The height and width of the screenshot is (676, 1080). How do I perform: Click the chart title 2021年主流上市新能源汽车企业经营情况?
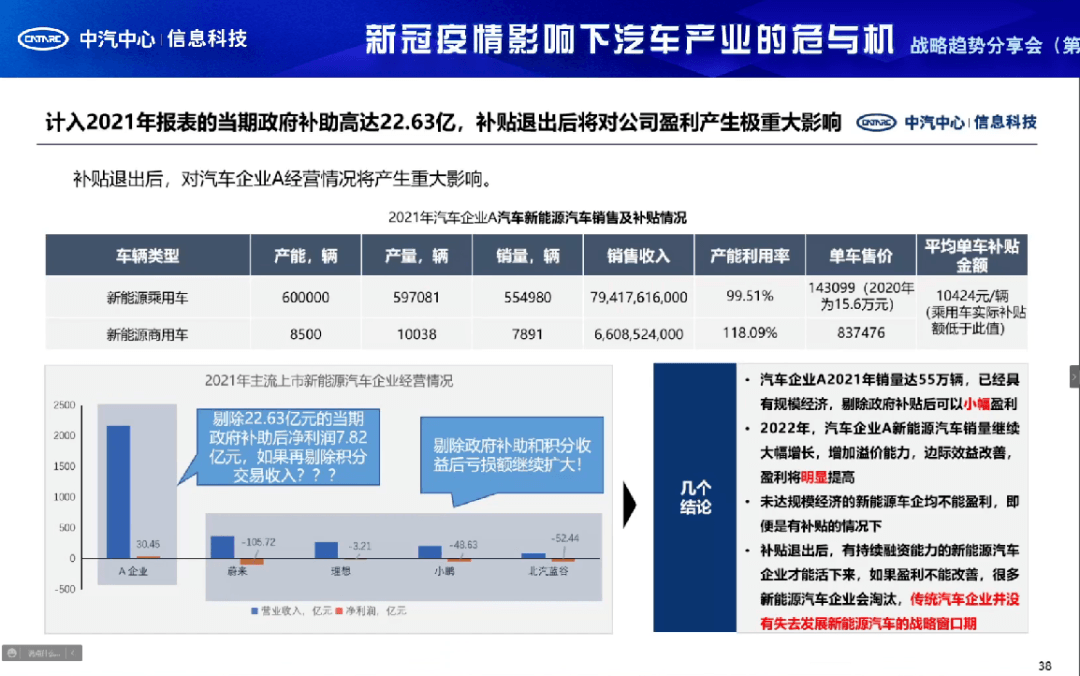click(x=329, y=381)
